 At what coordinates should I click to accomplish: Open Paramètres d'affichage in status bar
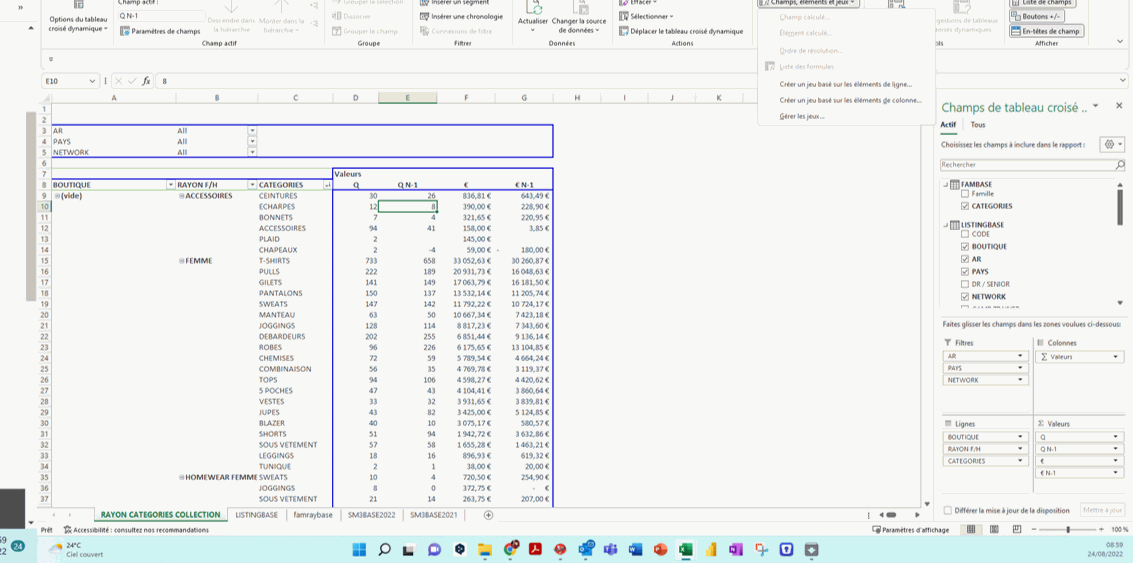(x=911, y=530)
